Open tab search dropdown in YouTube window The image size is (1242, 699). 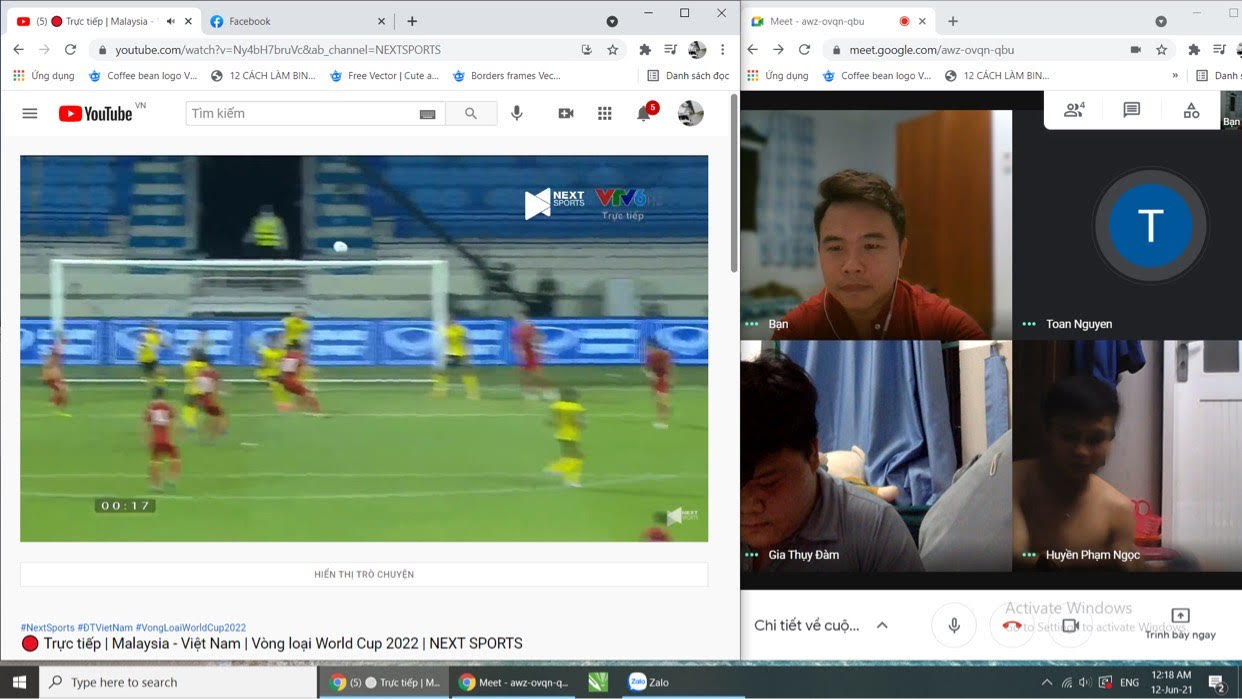click(612, 21)
